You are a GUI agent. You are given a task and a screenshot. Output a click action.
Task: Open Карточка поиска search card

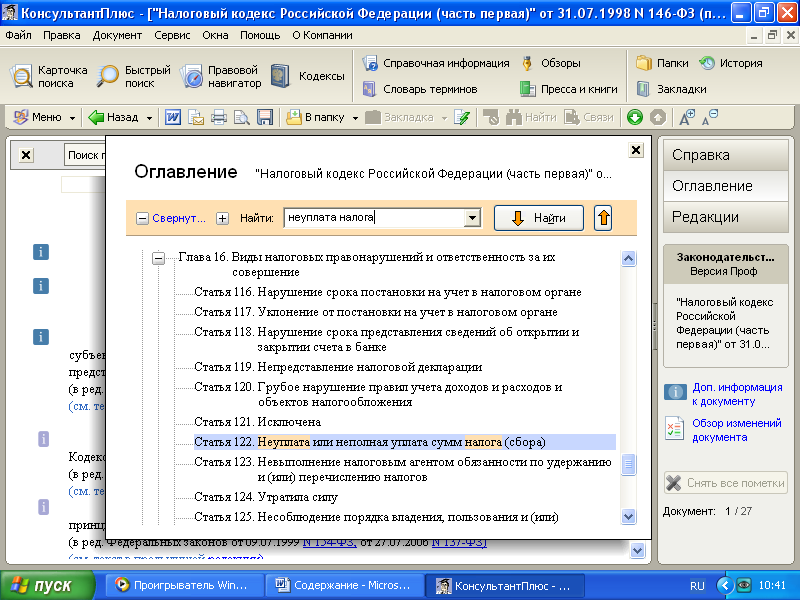49,77
